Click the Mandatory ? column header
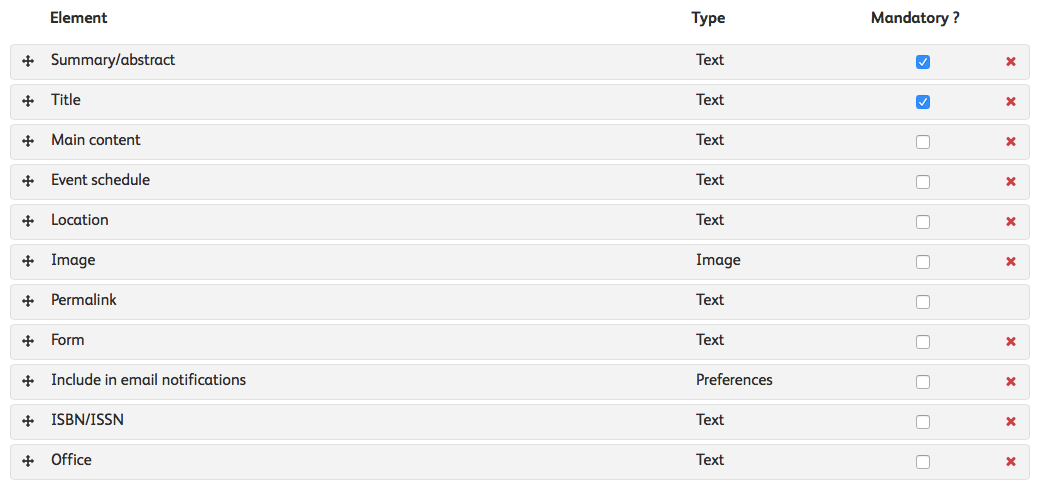This screenshot has height=492, width=1039. [x=915, y=18]
